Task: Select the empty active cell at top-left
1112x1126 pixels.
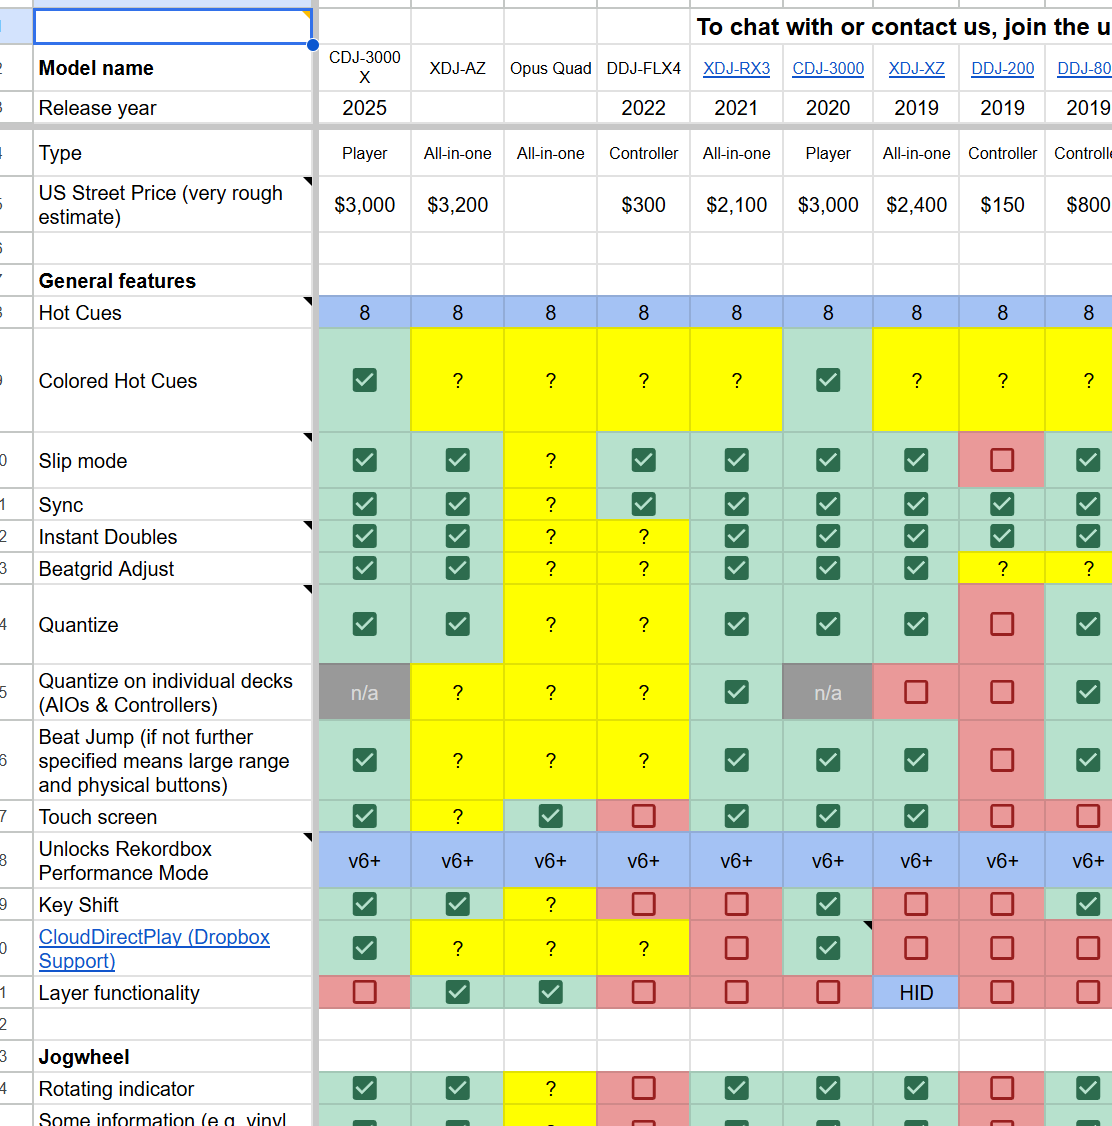Action: tap(172, 27)
